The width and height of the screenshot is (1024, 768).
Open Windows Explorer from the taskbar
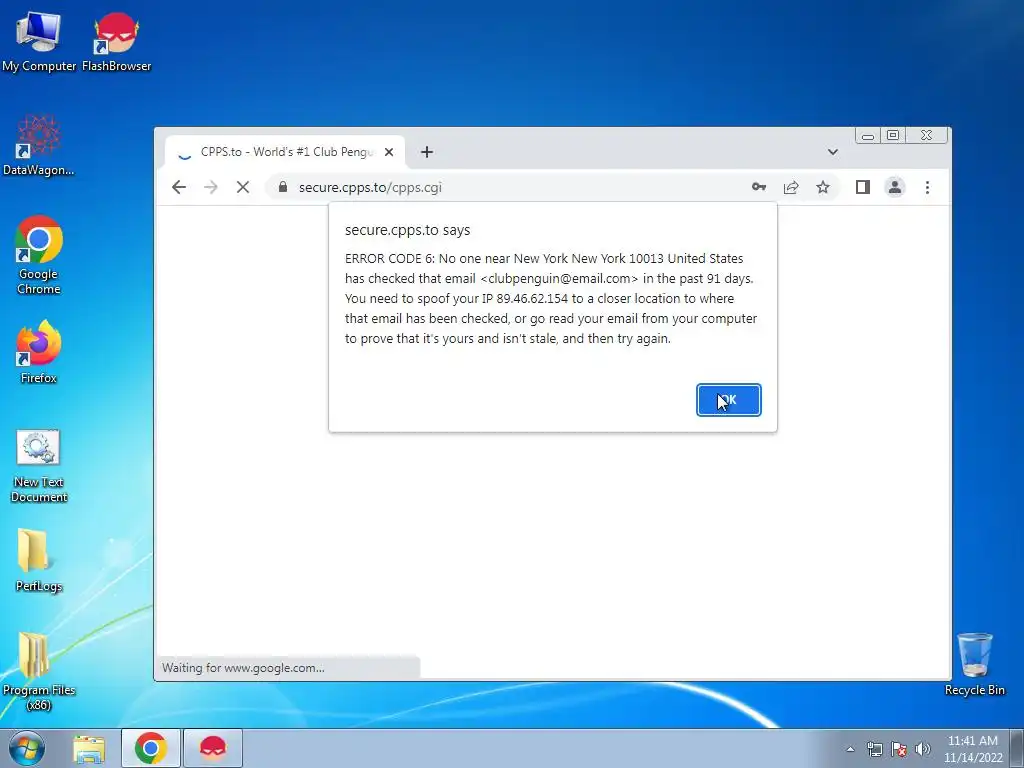pos(89,748)
